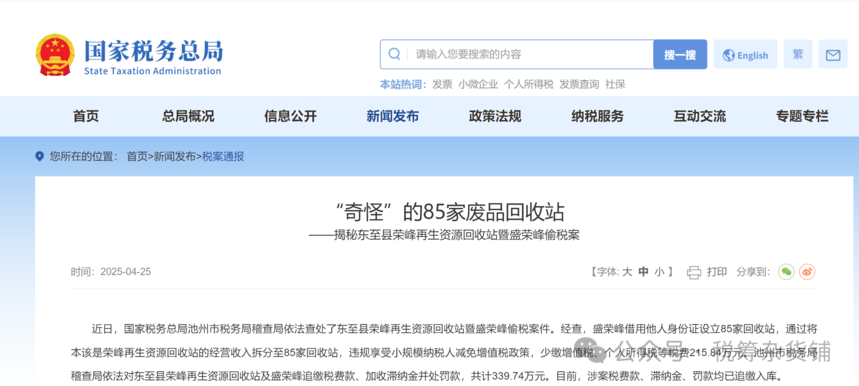Open the 纳税服务 navigation item
The width and height of the screenshot is (859, 386).
pos(597,116)
